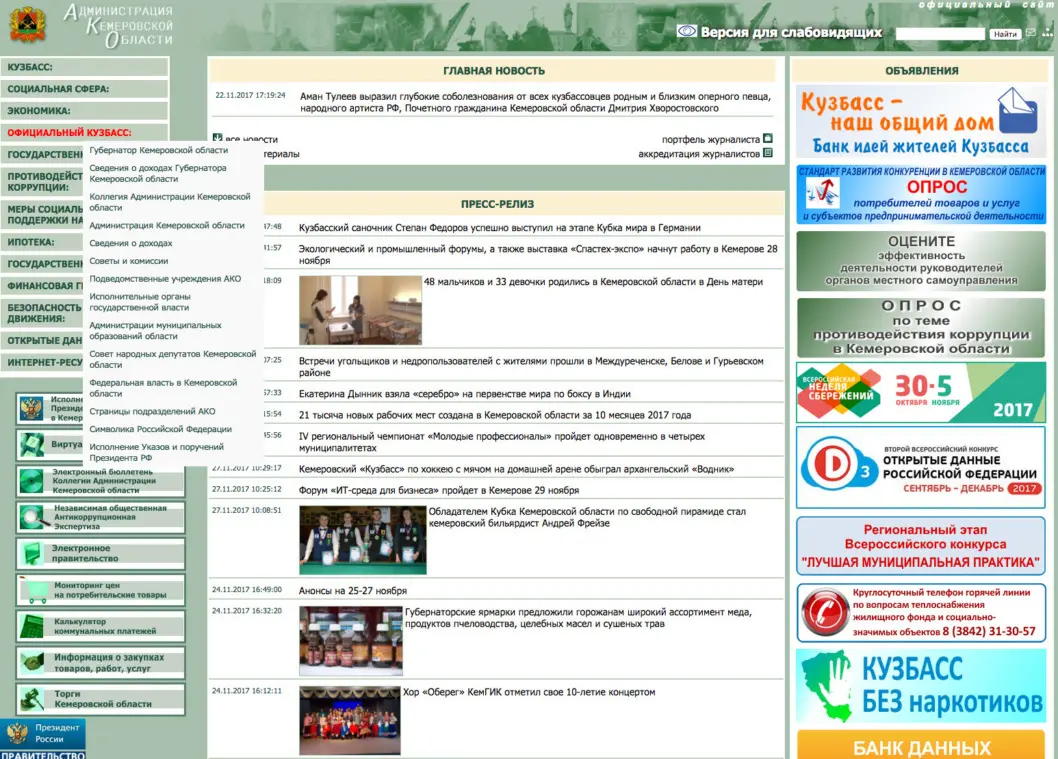The height and width of the screenshot is (759, 1058).
Task: Open the sitemap icon in header
Action: point(1048,32)
